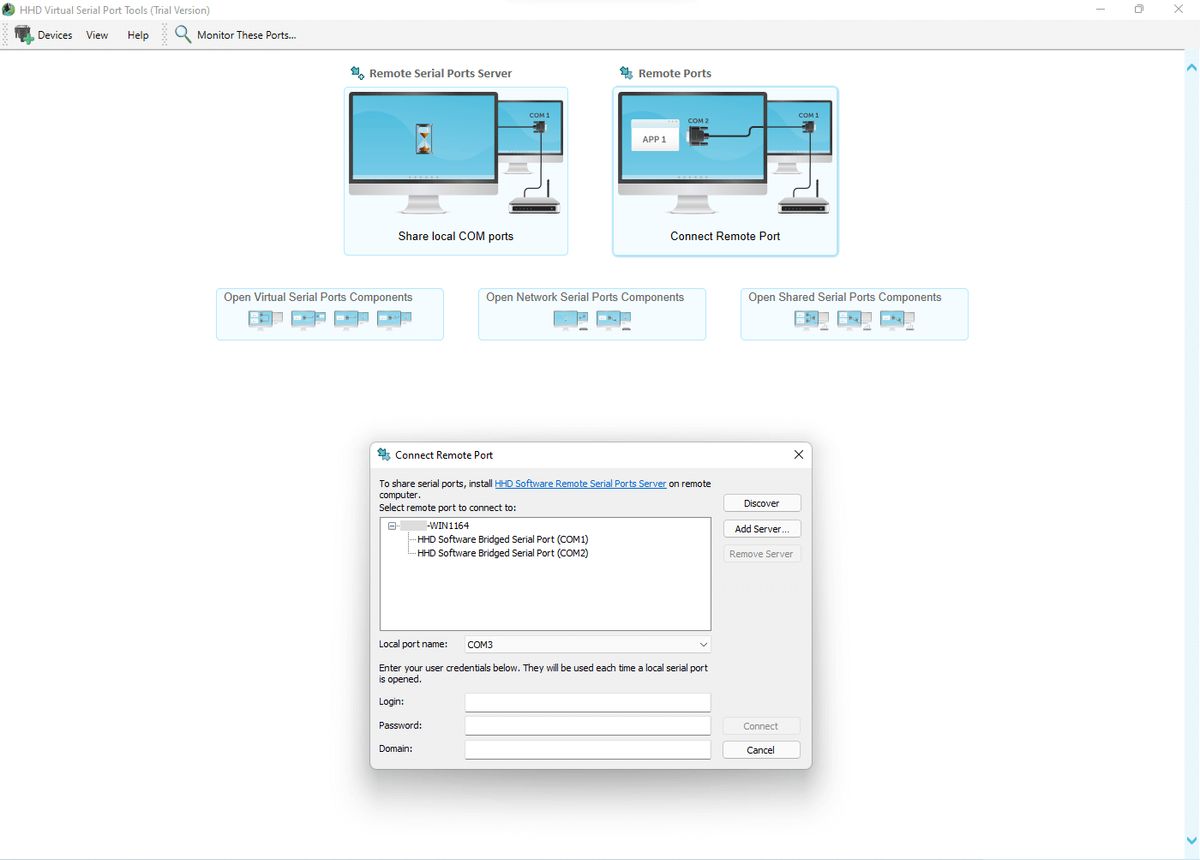The height and width of the screenshot is (860, 1200).
Task: Follow the HHD Software Remote Serial Ports Server link
Action: [581, 483]
